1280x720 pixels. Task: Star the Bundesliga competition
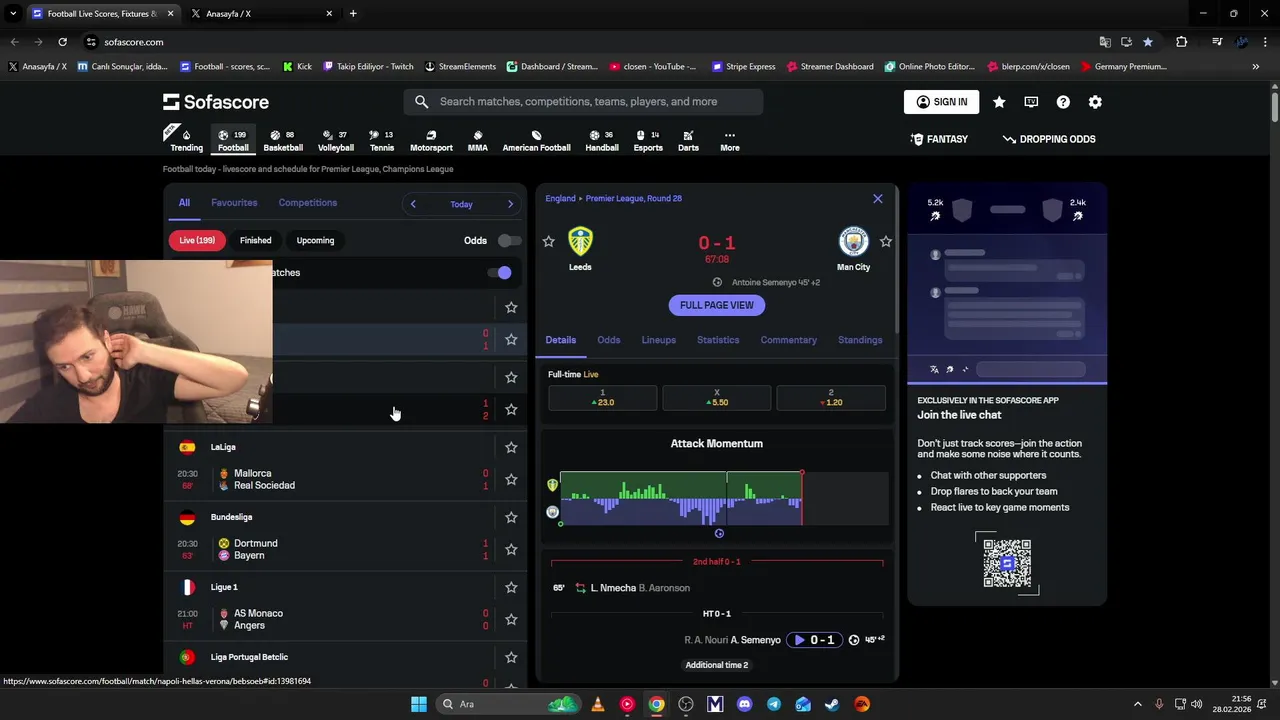(511, 517)
